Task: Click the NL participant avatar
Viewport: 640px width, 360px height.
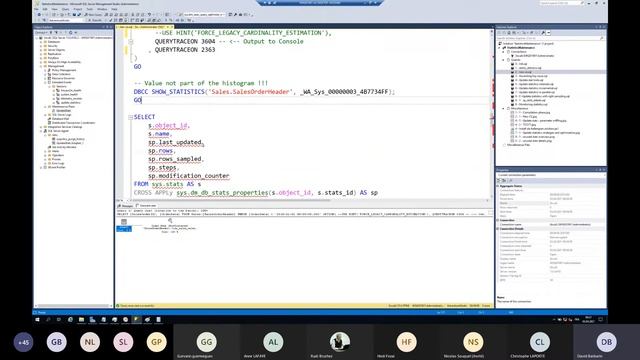Action: pos(90,342)
